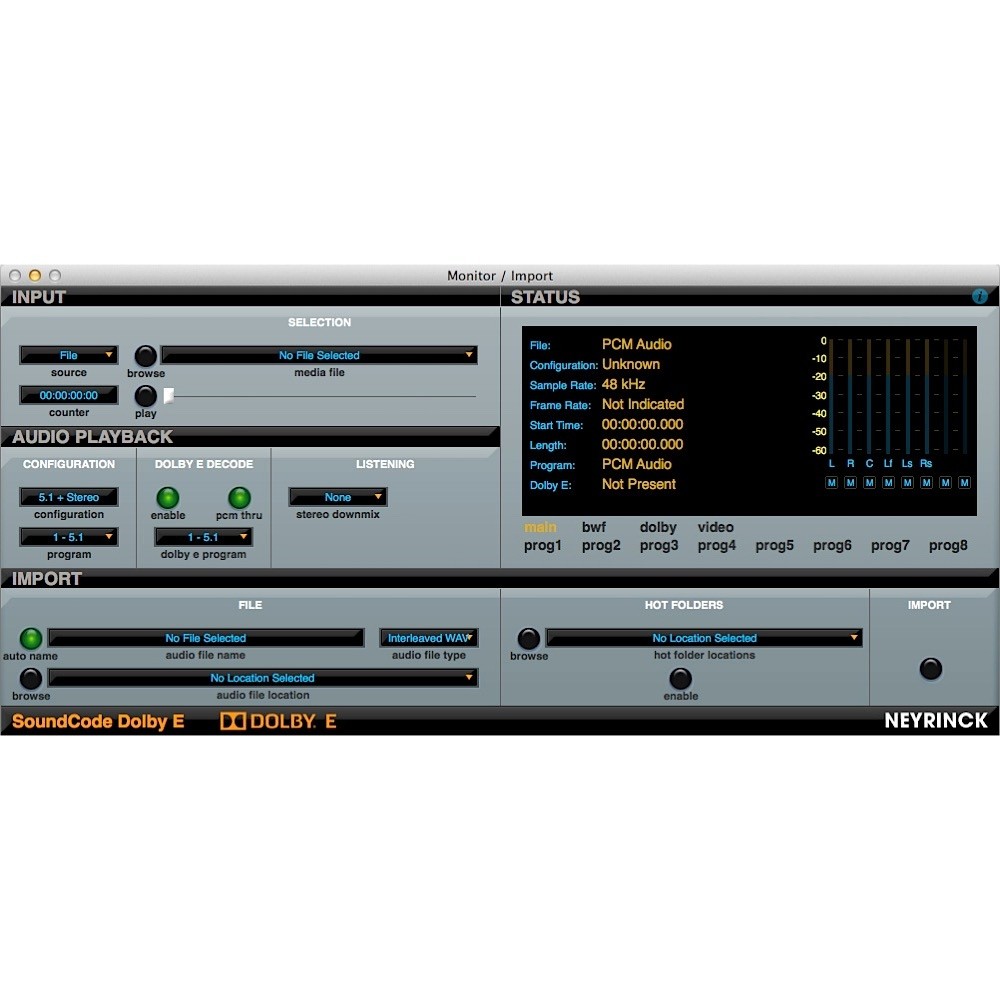Click browse button for audio file location
This screenshot has width=1000, height=1000.
coord(31,679)
